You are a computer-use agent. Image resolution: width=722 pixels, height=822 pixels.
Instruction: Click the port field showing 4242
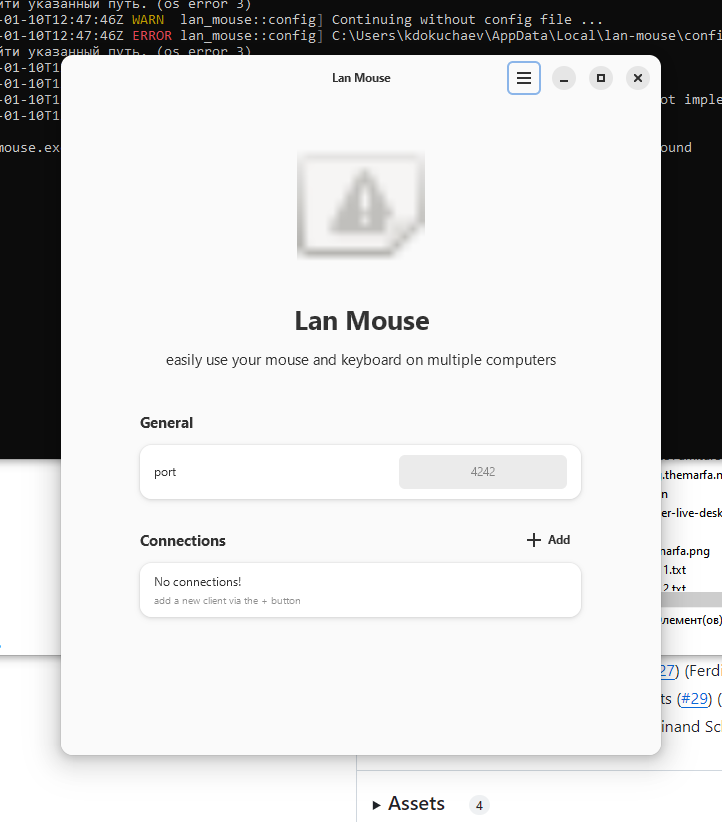[482, 472]
